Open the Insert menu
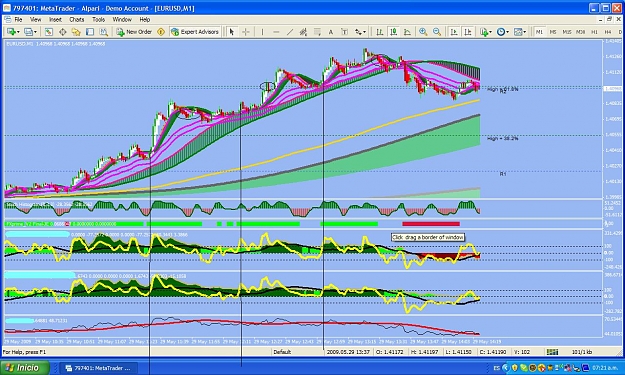Screen dimensions: 625x375 click(55, 20)
